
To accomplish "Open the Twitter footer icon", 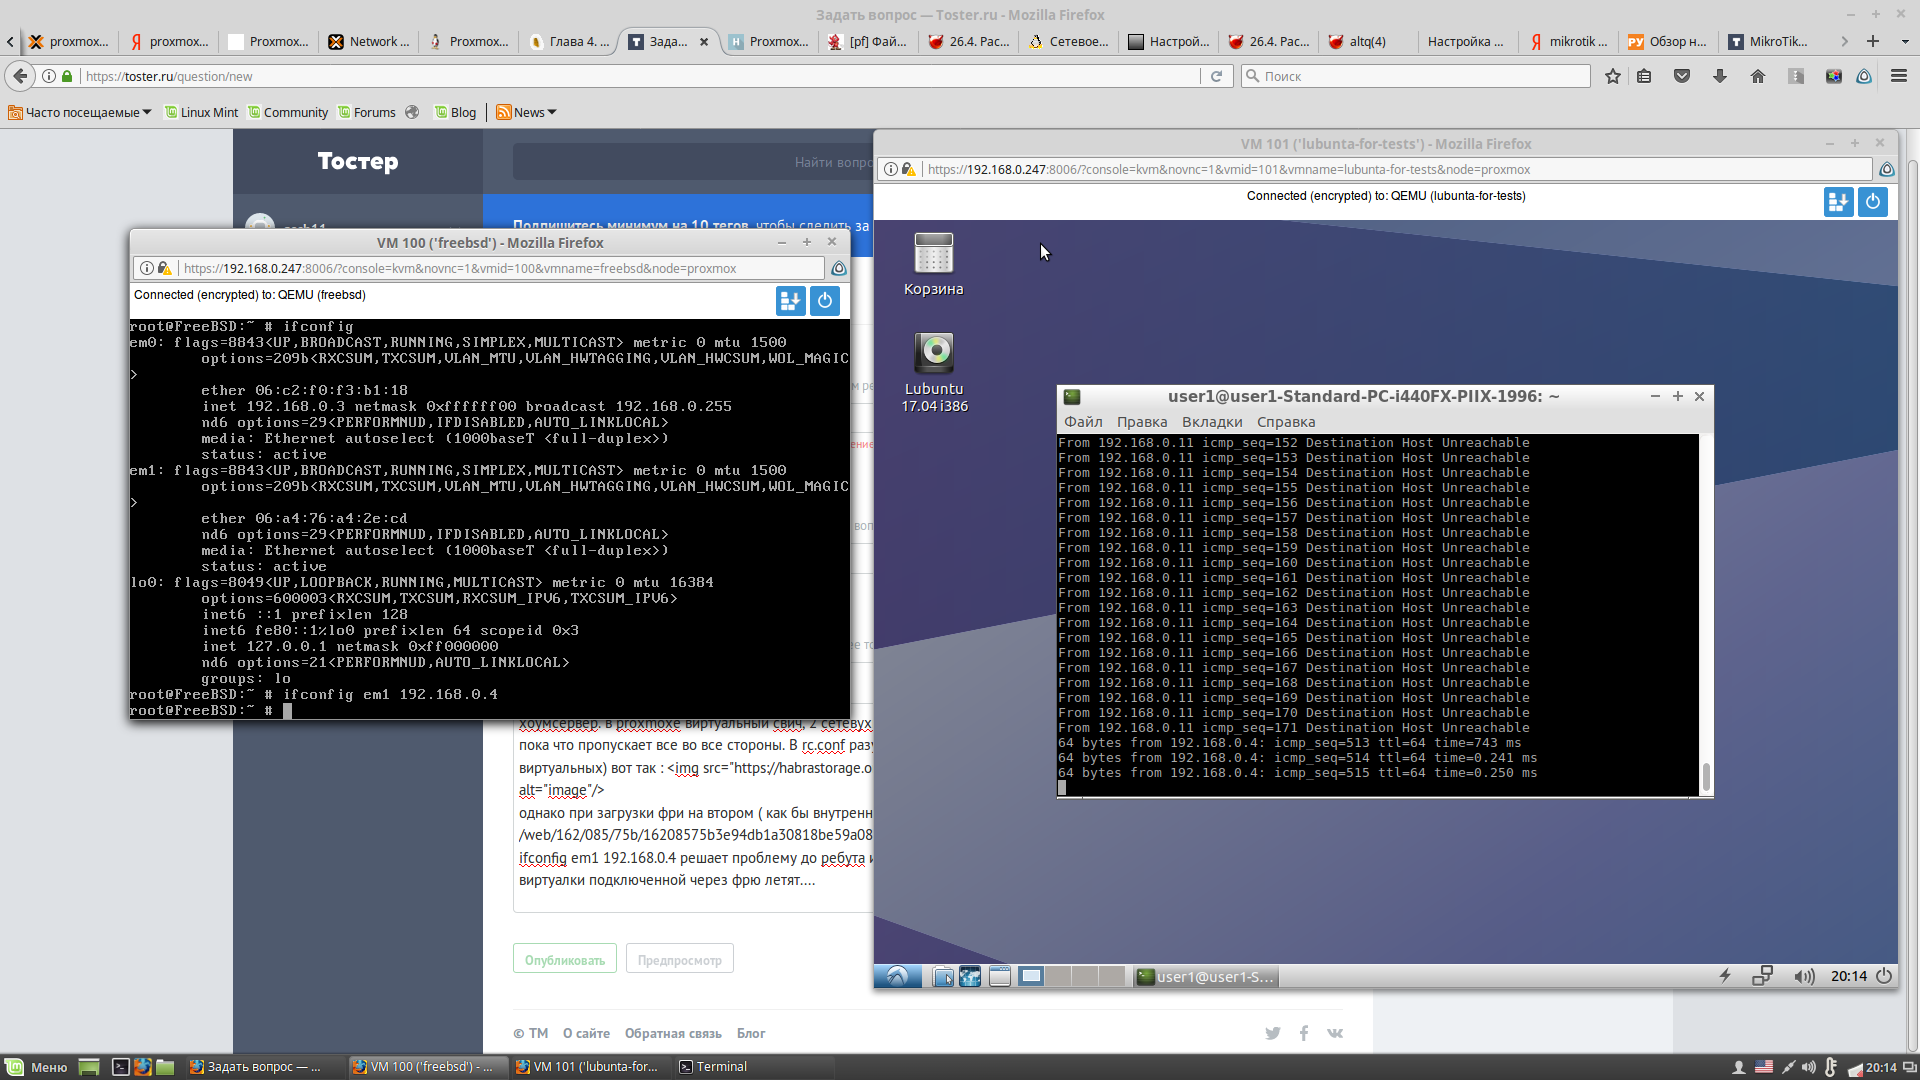I will coord(1272,1033).
